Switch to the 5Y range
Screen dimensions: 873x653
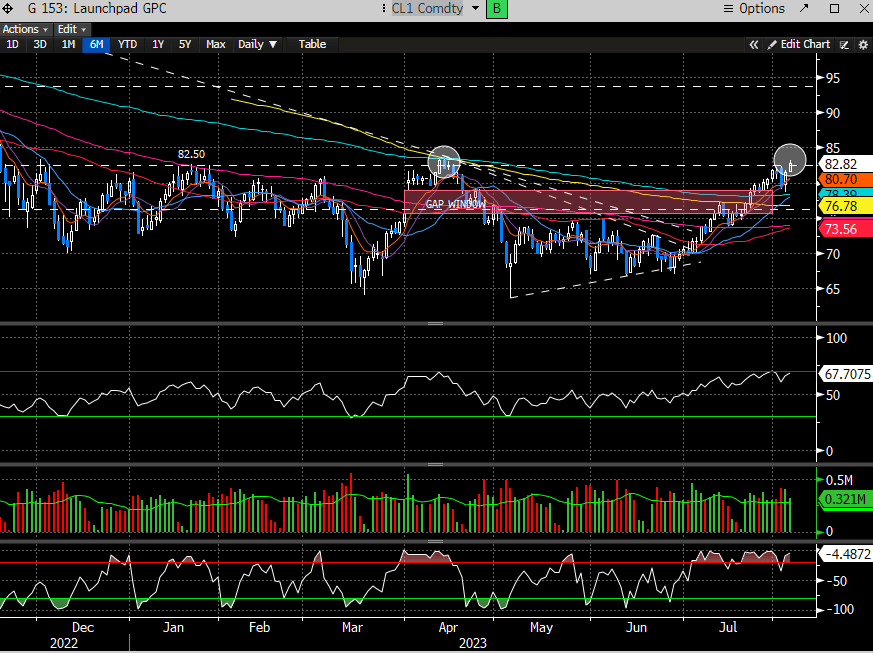tap(185, 45)
